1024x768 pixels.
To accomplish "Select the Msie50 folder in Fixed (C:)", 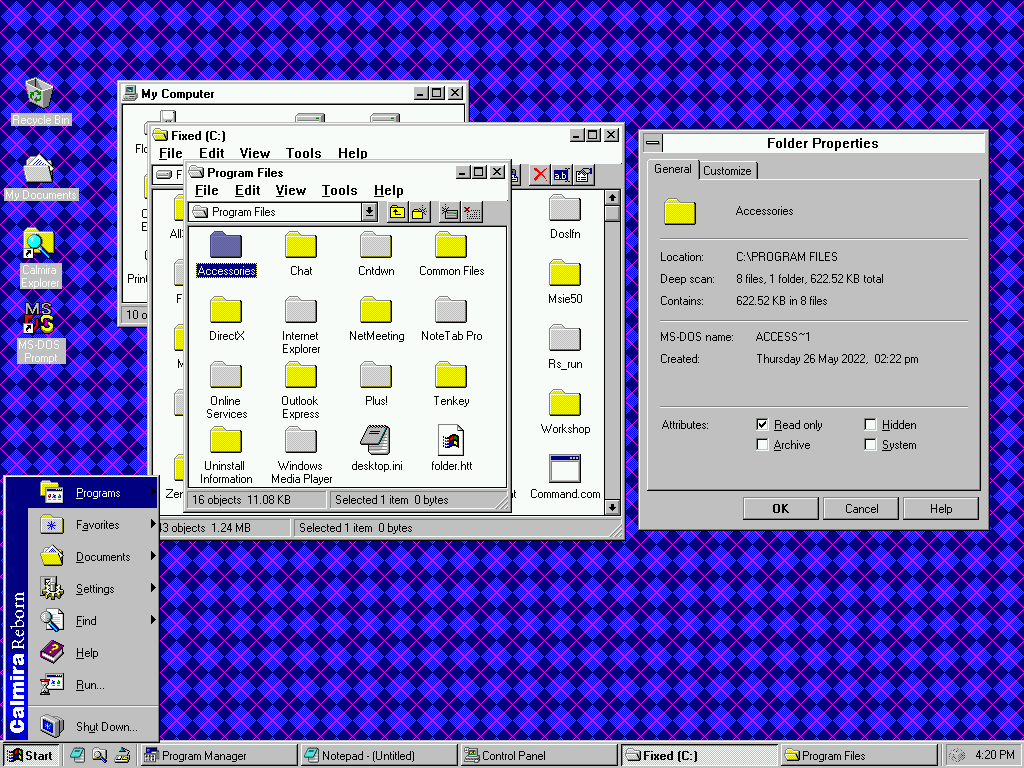I will coord(565,282).
